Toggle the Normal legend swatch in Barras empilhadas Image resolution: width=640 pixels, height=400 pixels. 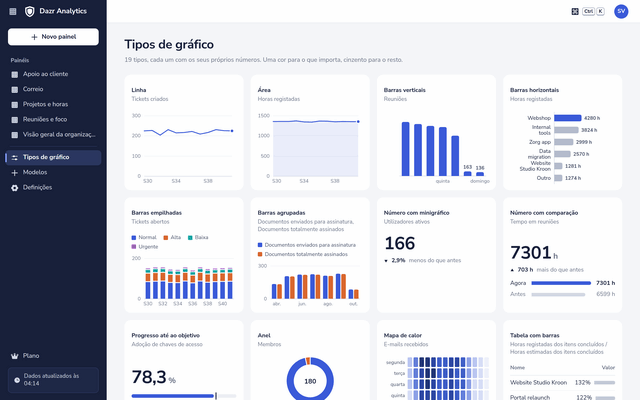pos(133,238)
